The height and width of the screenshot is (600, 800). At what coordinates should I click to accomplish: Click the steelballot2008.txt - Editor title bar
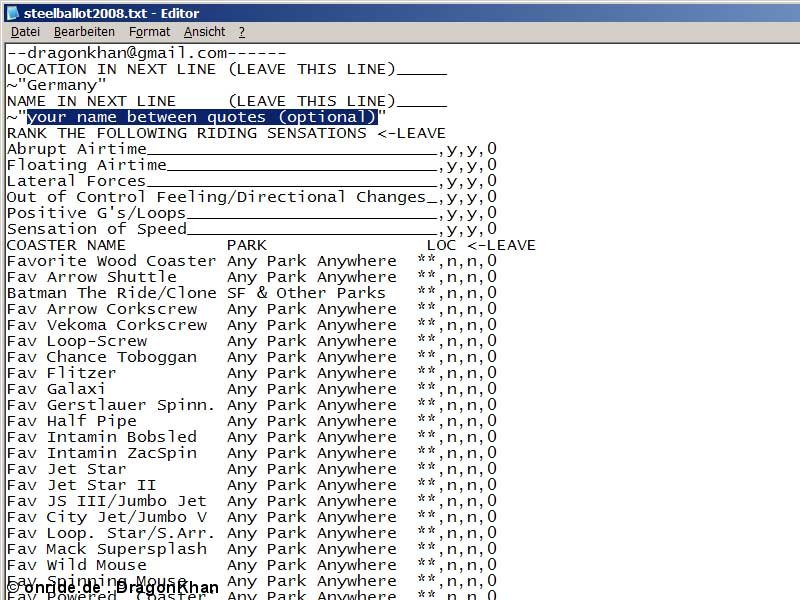coord(400,13)
